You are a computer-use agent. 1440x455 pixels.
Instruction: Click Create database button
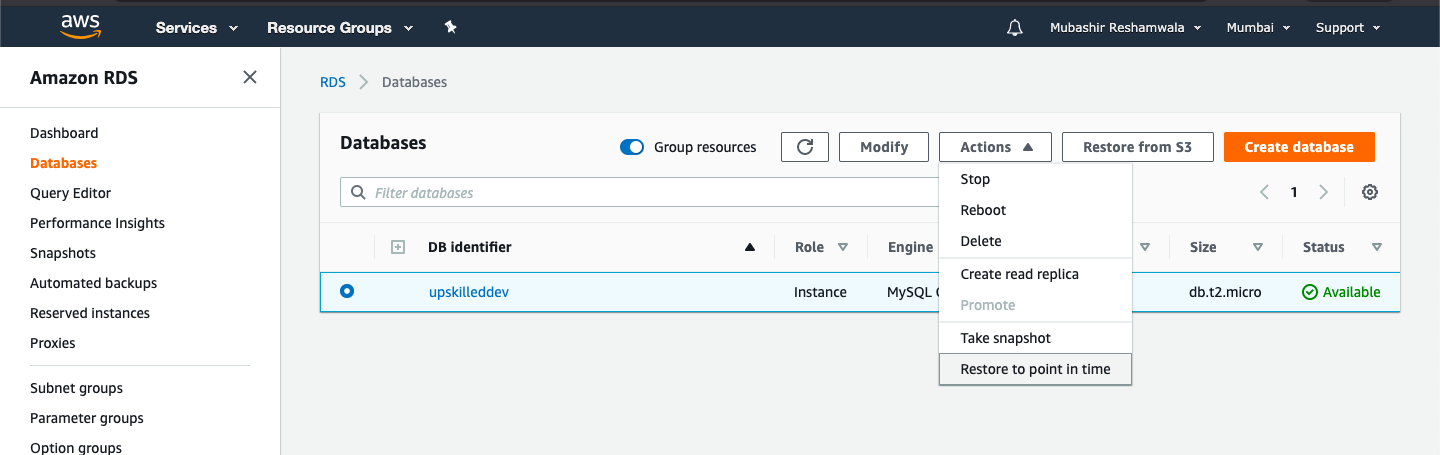[1299, 147]
